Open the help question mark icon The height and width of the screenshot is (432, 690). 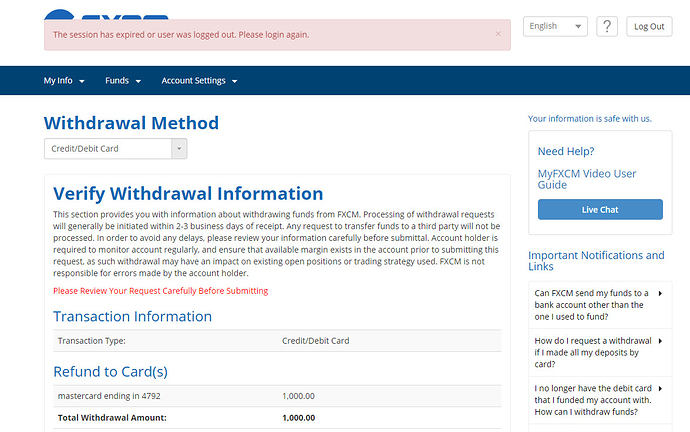607,26
